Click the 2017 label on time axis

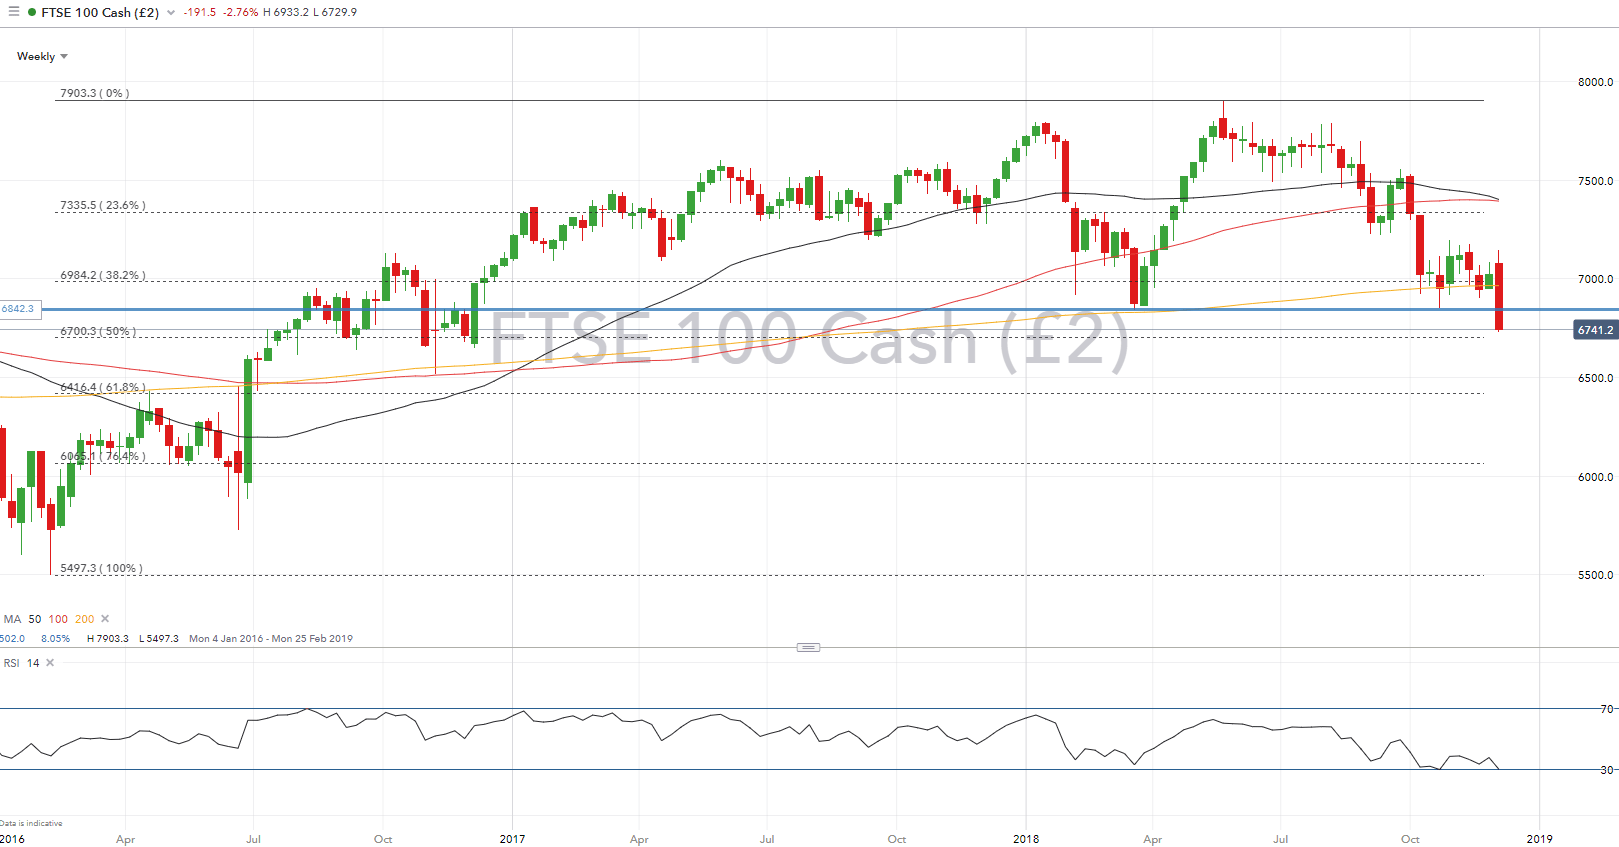point(512,839)
